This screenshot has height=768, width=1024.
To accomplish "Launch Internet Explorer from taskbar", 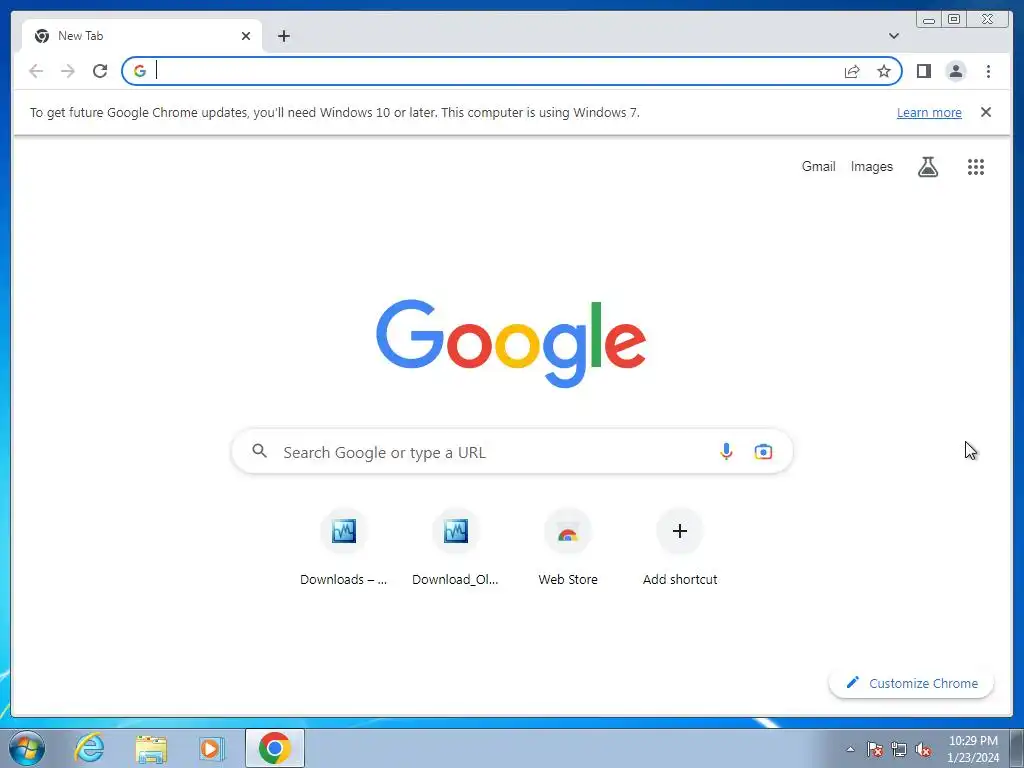I will tap(89, 748).
